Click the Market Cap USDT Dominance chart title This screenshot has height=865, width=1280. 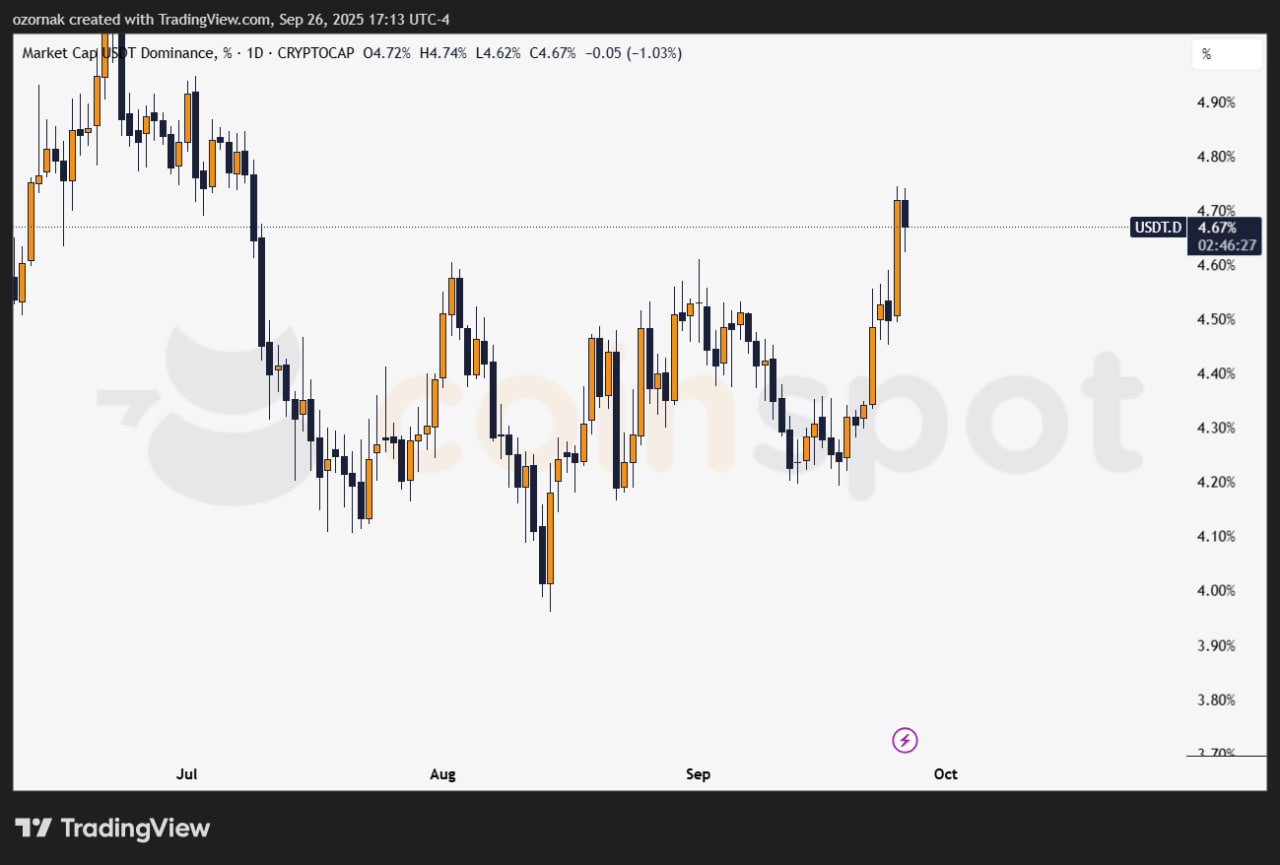click(118, 53)
